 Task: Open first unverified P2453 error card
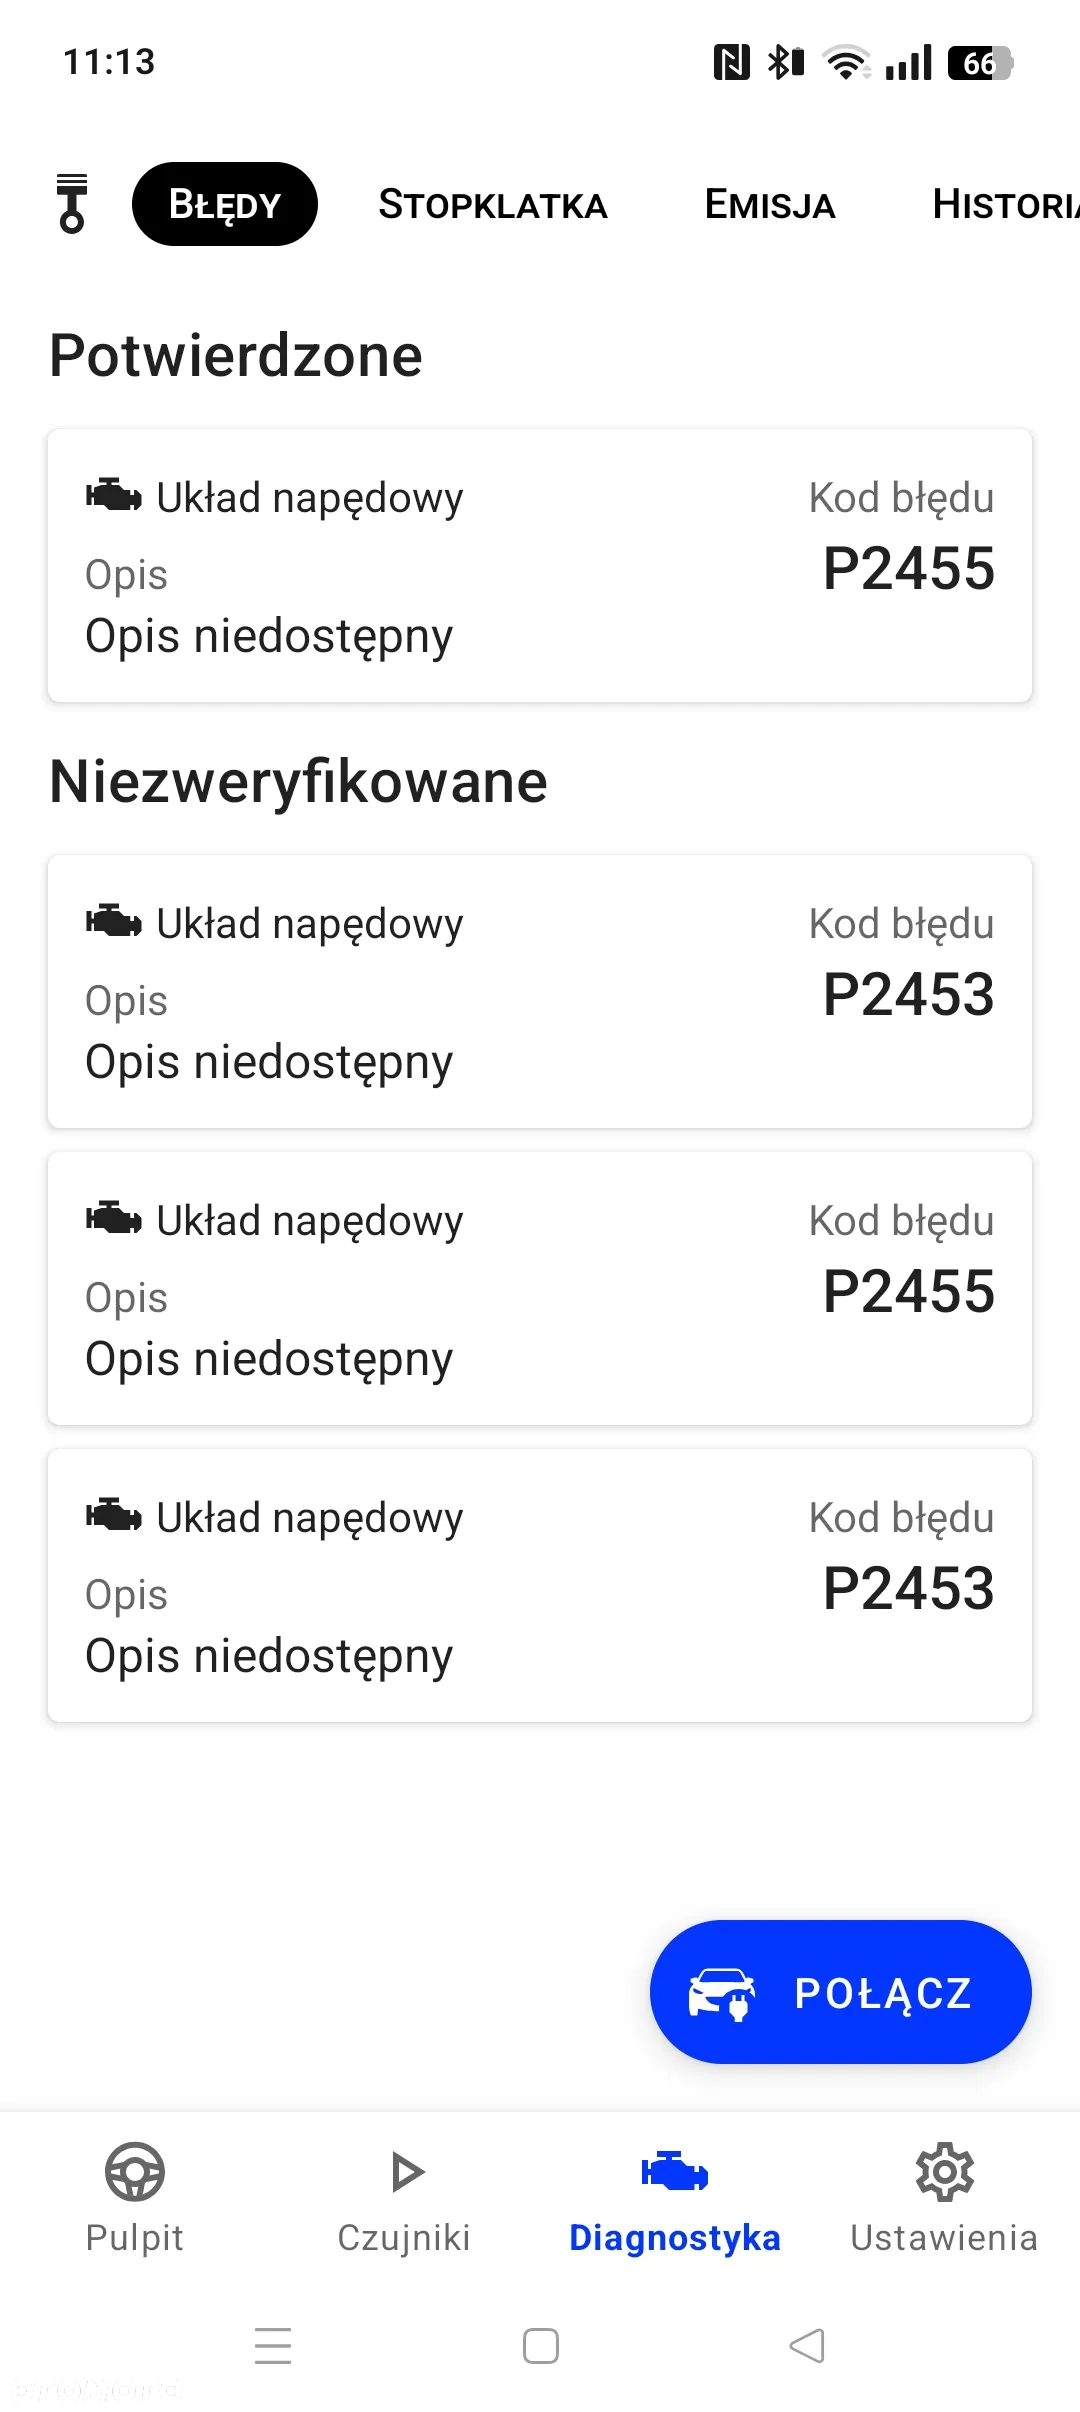(540, 992)
